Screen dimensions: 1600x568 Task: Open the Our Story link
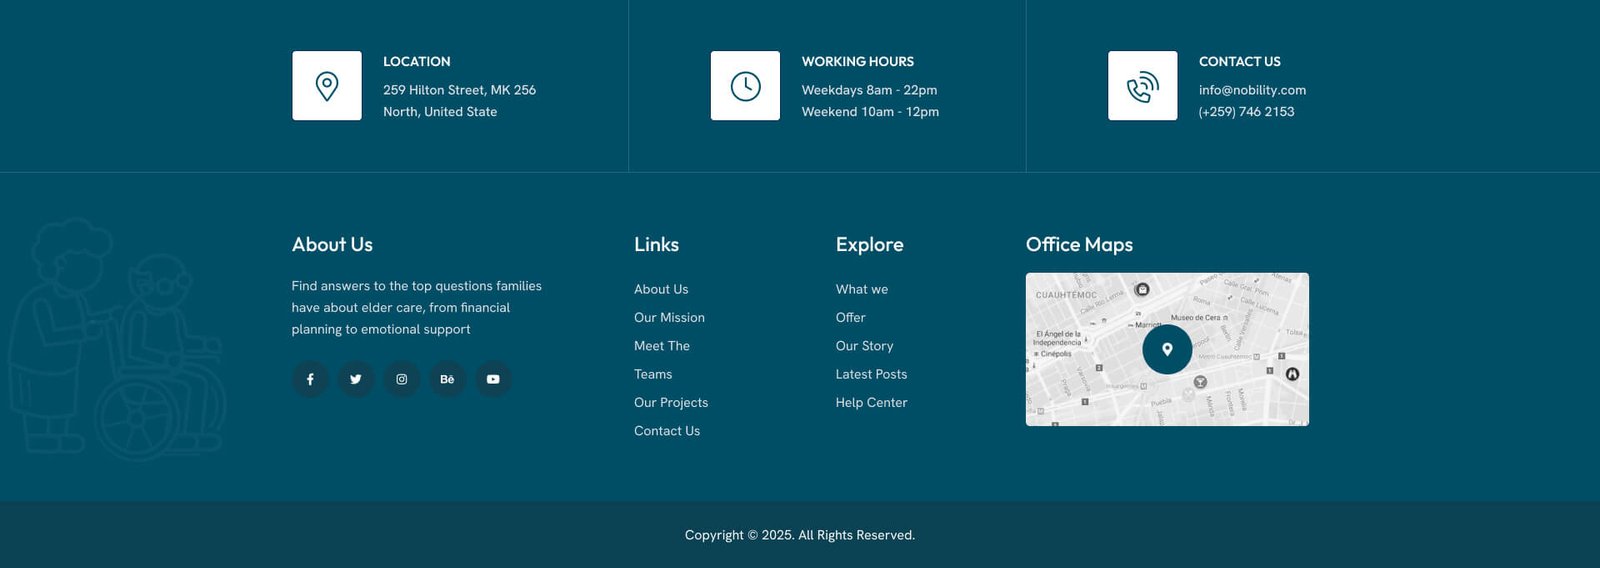click(865, 346)
